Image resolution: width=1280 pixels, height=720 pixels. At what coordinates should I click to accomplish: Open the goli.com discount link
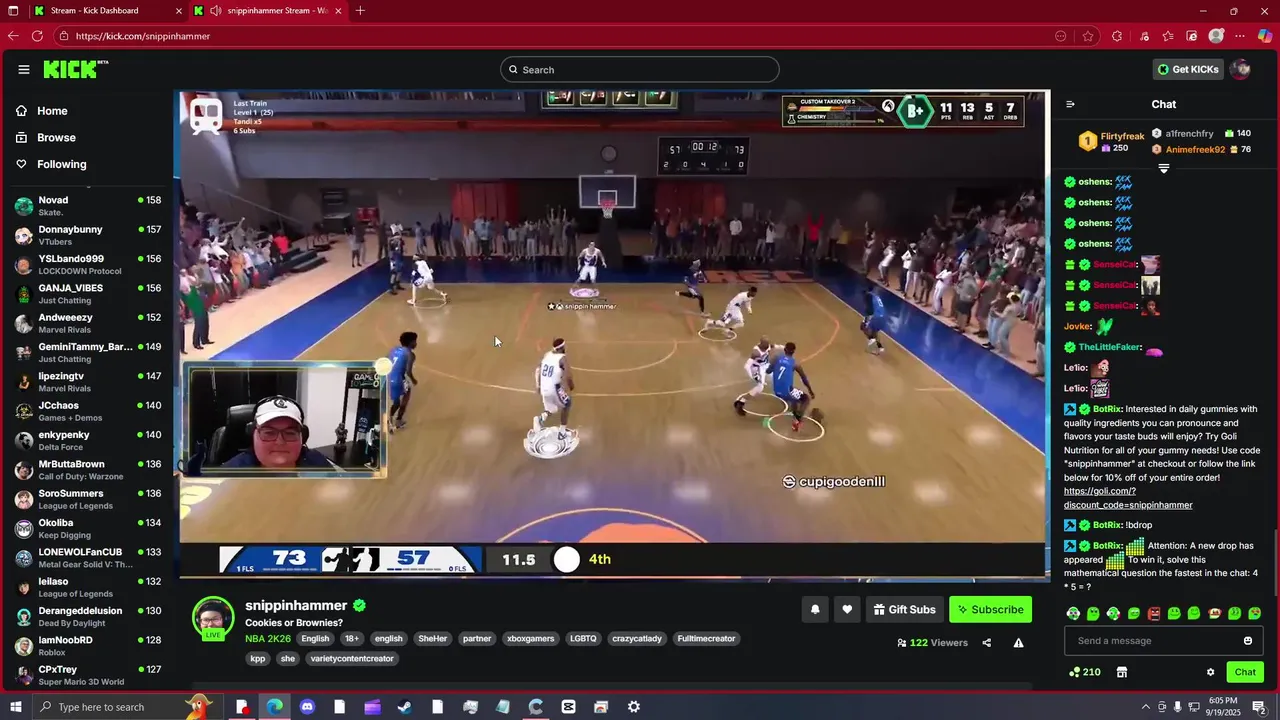click(1128, 498)
